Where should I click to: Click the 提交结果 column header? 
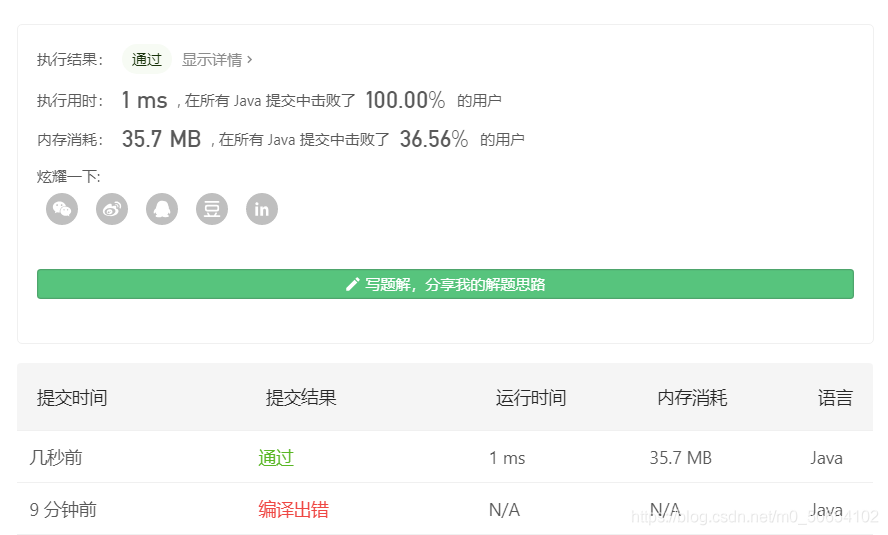pos(301,397)
